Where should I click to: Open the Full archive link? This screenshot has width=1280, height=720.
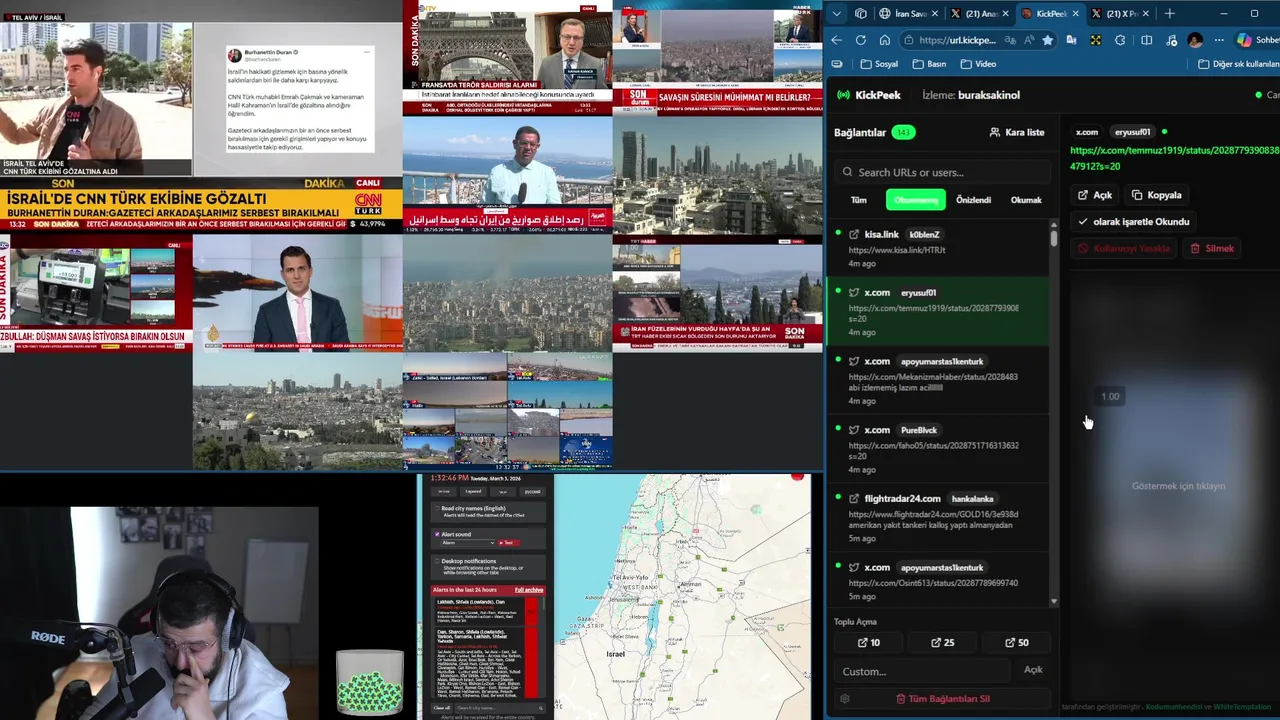[x=529, y=590]
